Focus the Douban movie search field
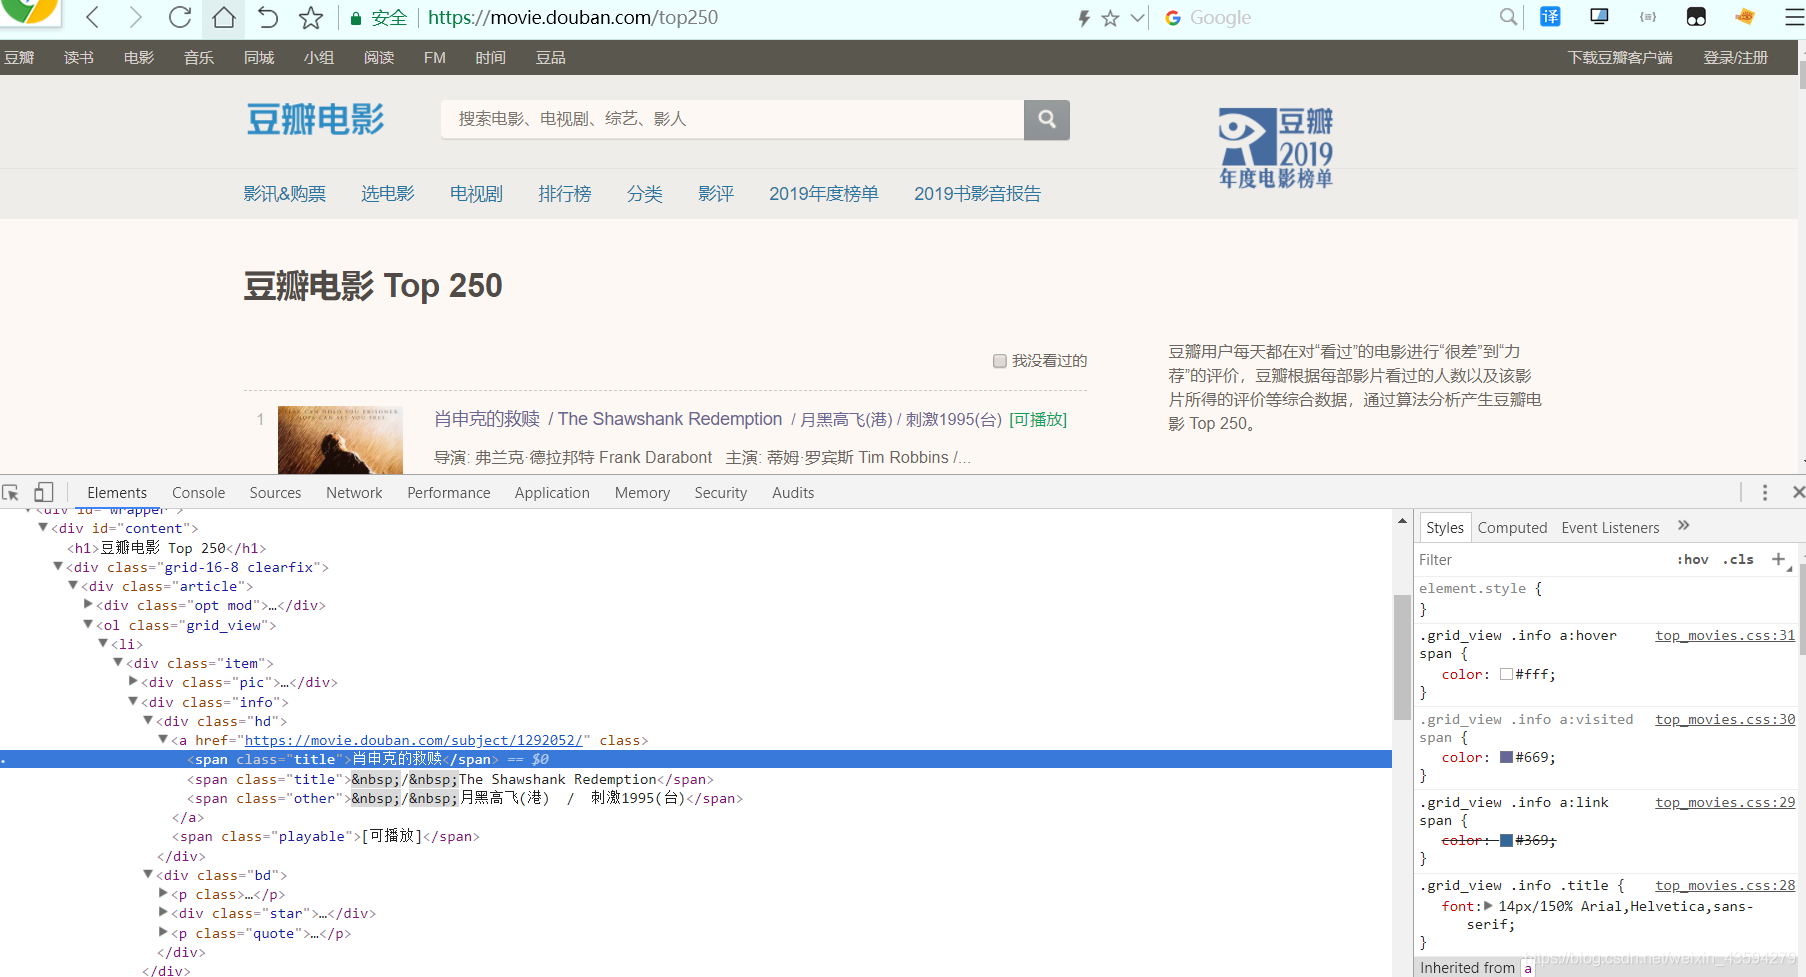 click(732, 119)
